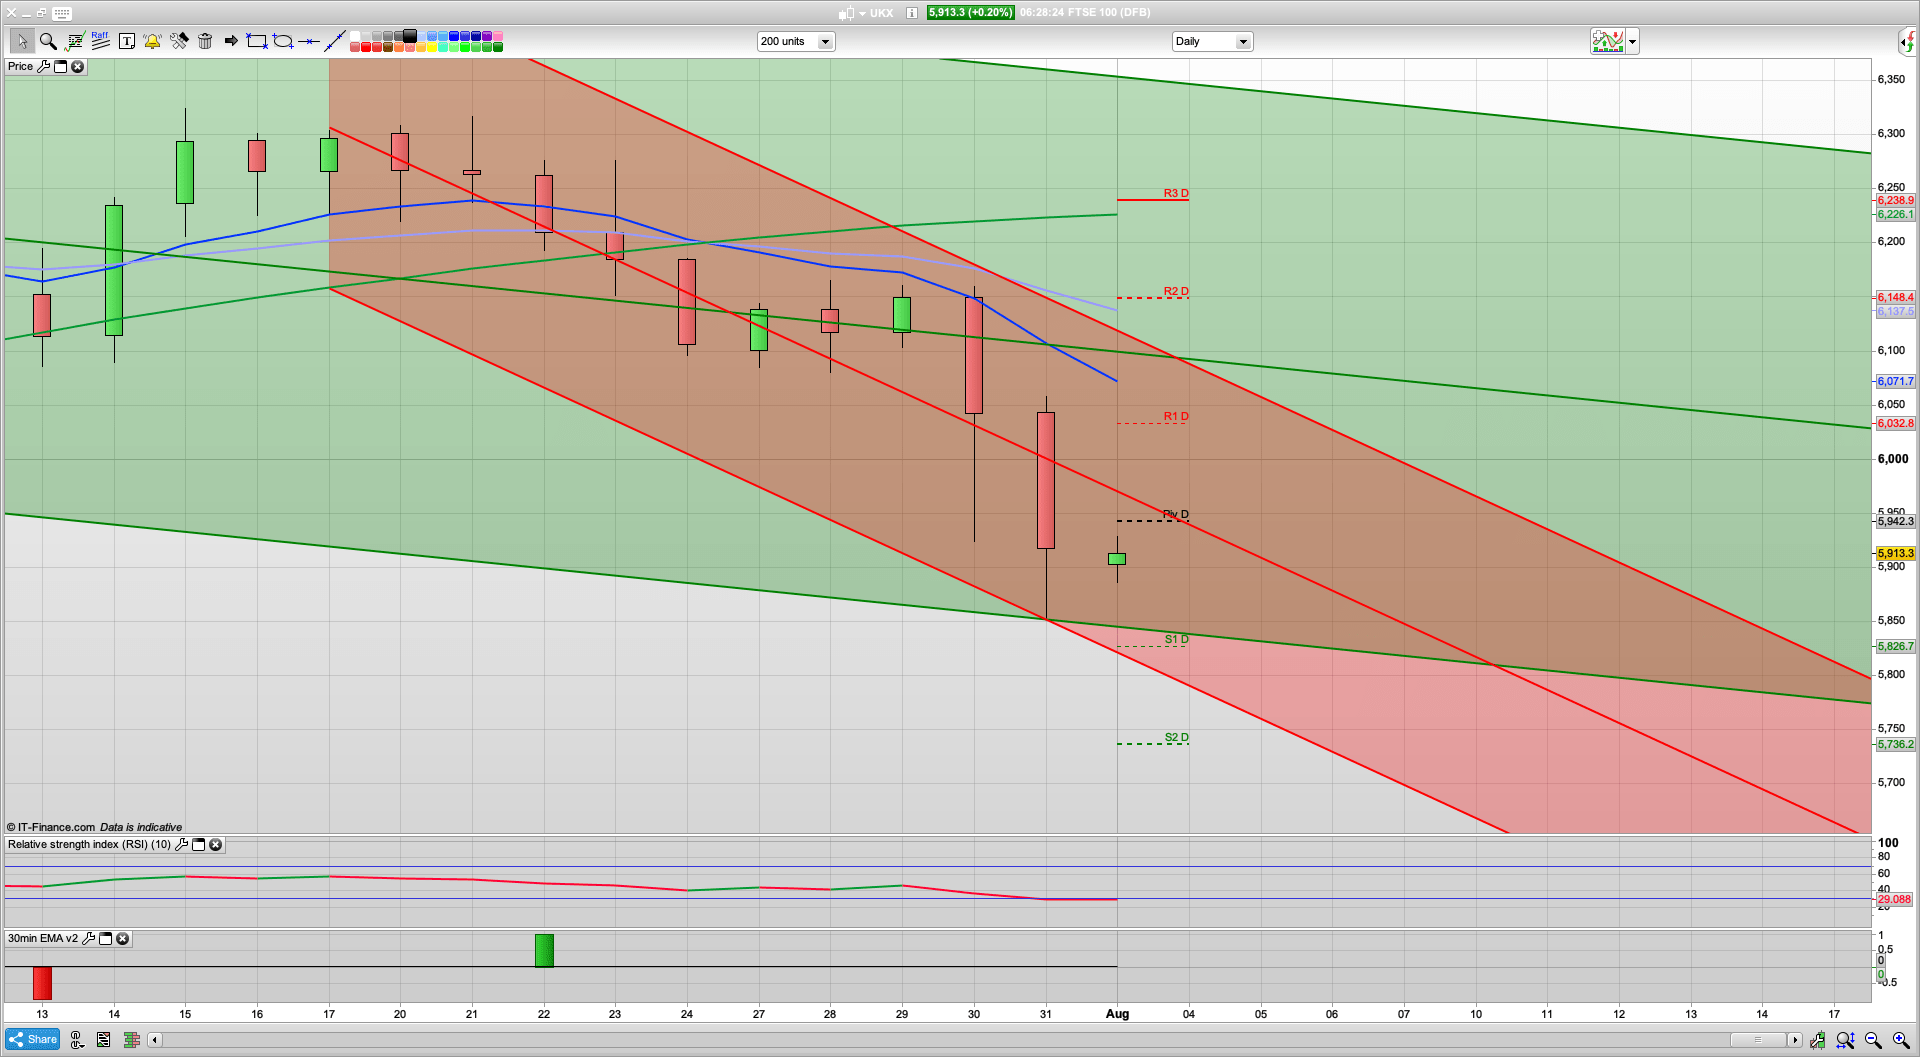Click the partially hidden icon at toolbar right edge

1908,41
